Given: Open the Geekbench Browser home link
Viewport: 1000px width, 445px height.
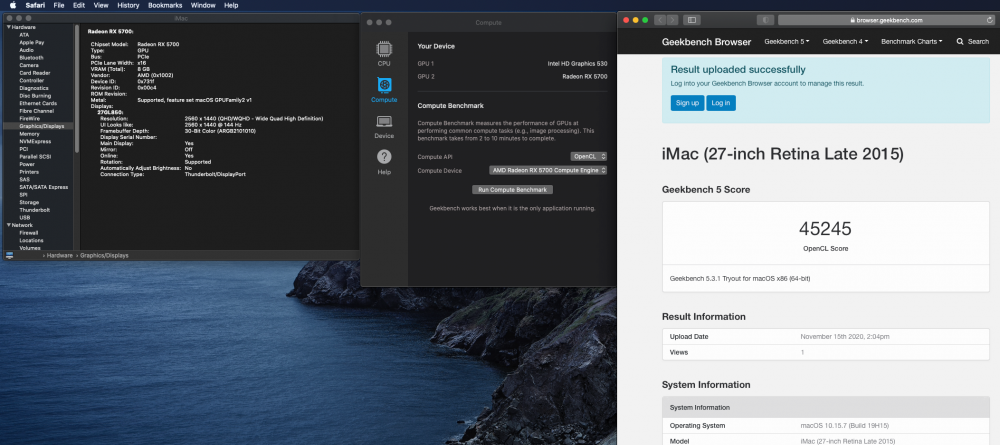Looking at the screenshot, I should [706, 42].
